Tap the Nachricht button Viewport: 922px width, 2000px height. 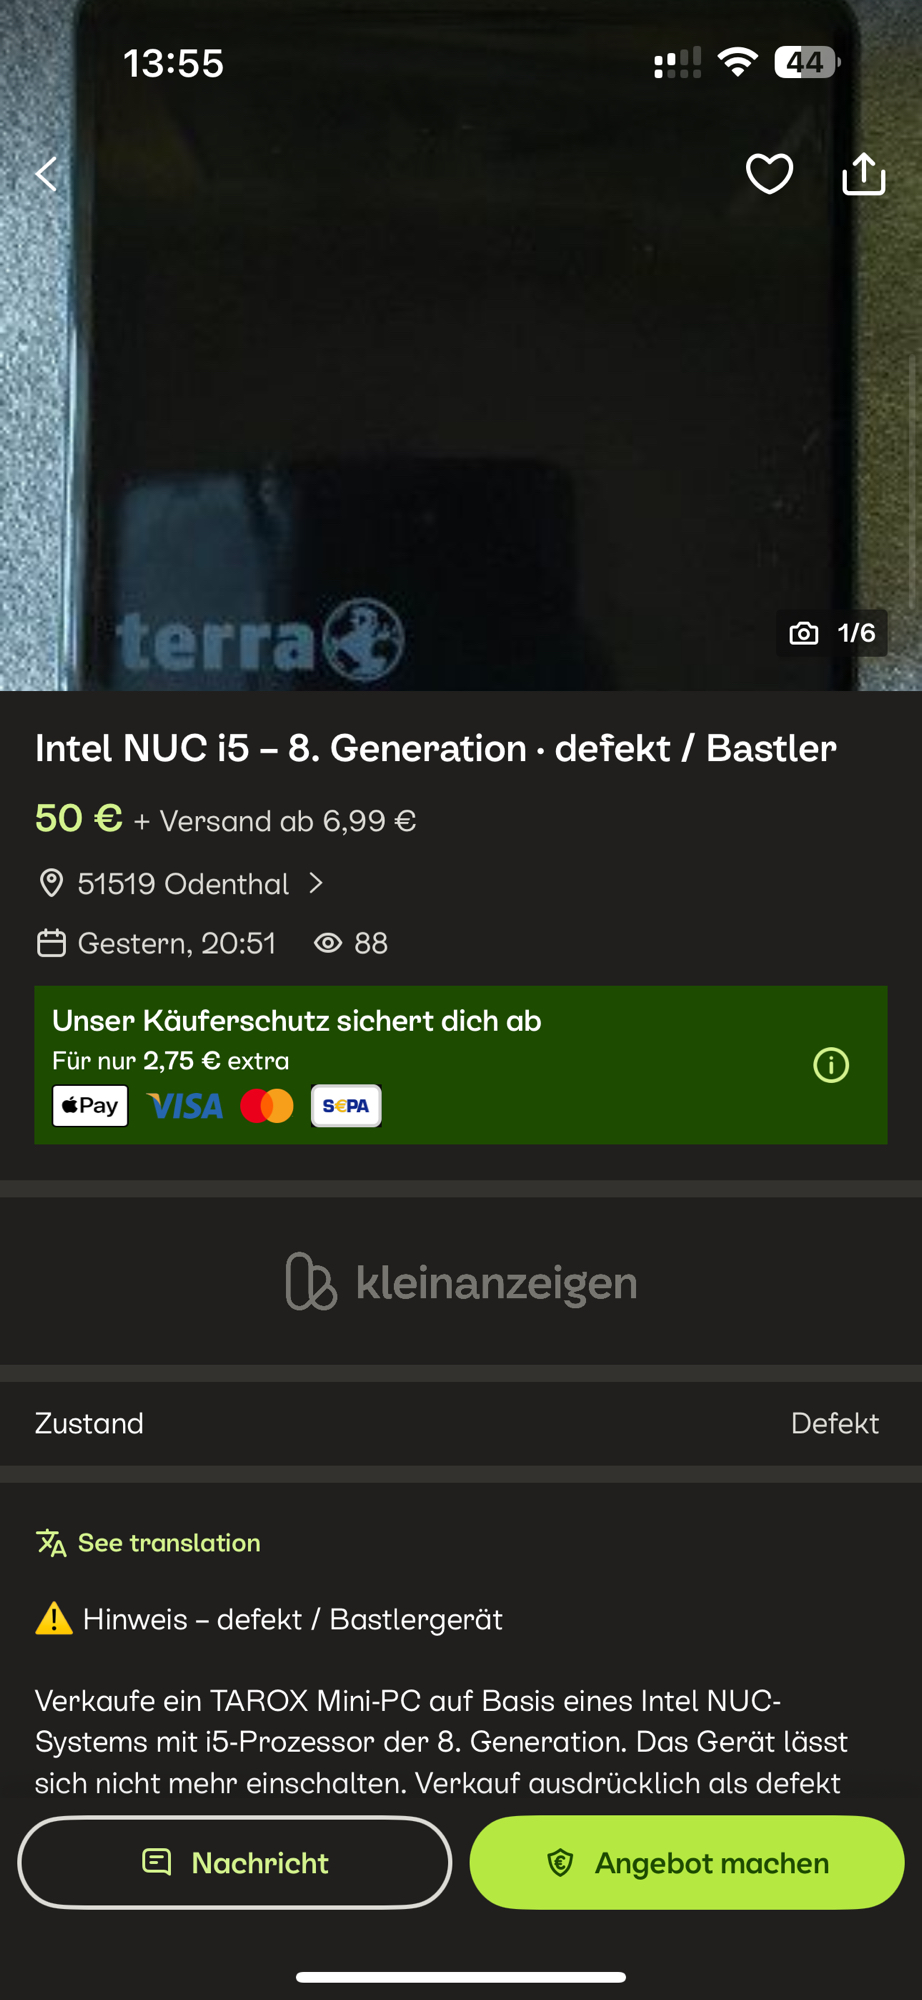click(x=235, y=1863)
